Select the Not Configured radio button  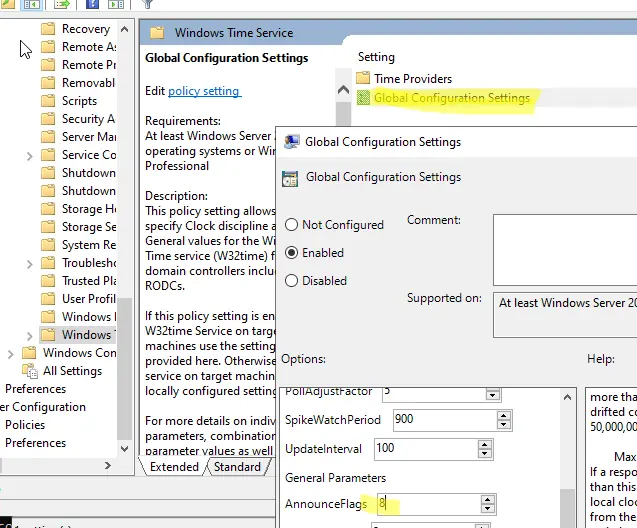(x=292, y=225)
